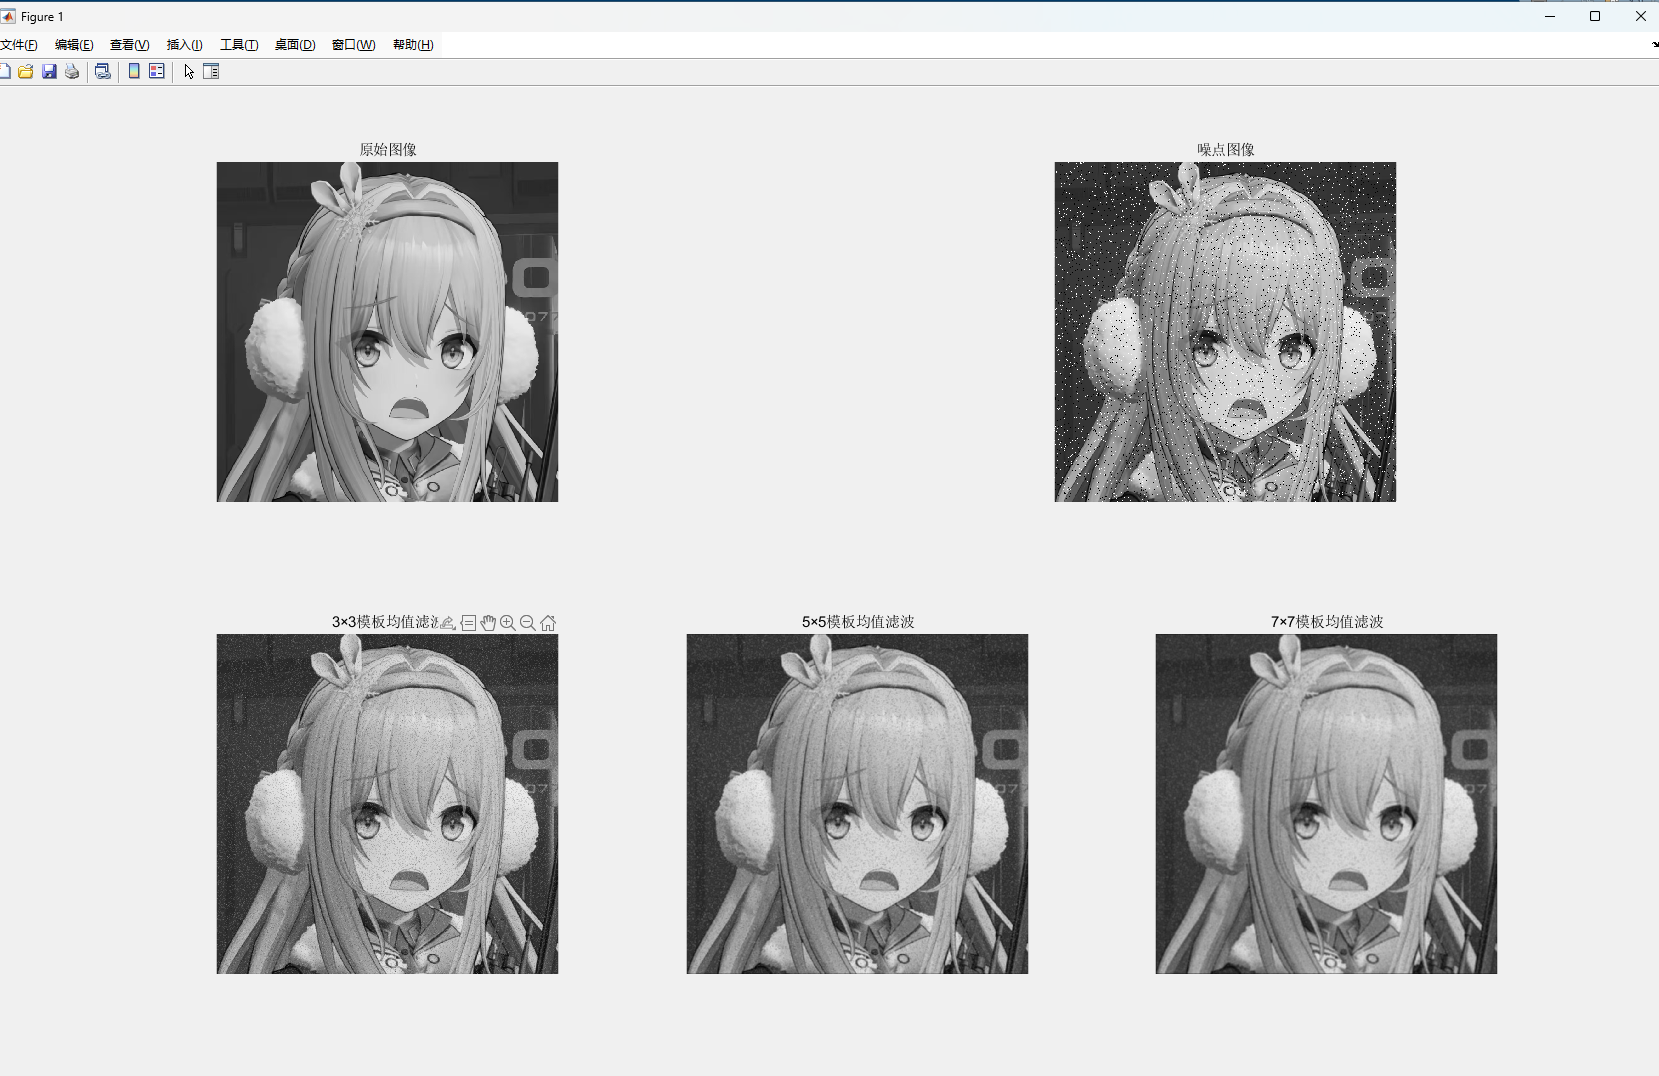Viewport: 1659px width, 1076px height.
Task: Select the Zoom Out magnifier on axes toolbar
Action: coord(528,623)
